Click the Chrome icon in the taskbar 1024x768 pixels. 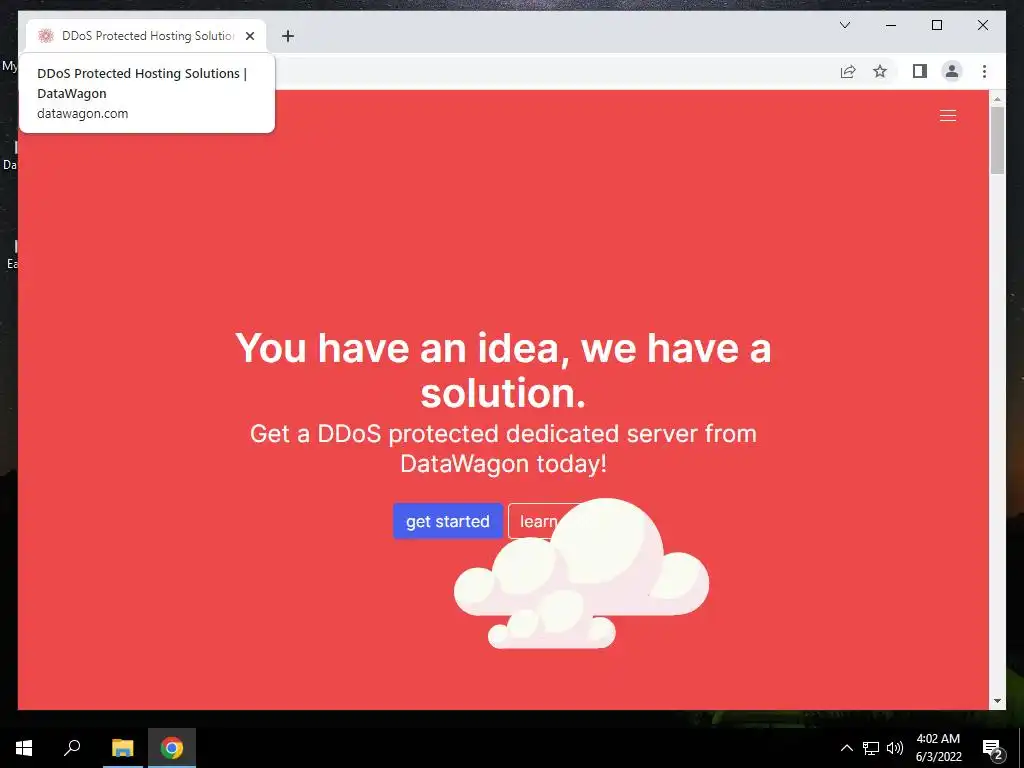[x=172, y=748]
